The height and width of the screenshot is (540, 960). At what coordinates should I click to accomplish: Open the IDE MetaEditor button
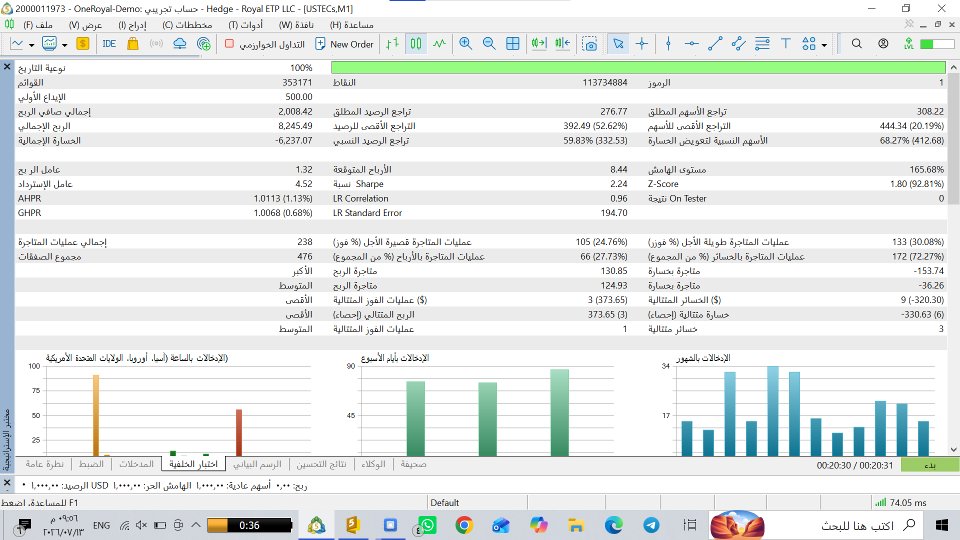[109, 43]
